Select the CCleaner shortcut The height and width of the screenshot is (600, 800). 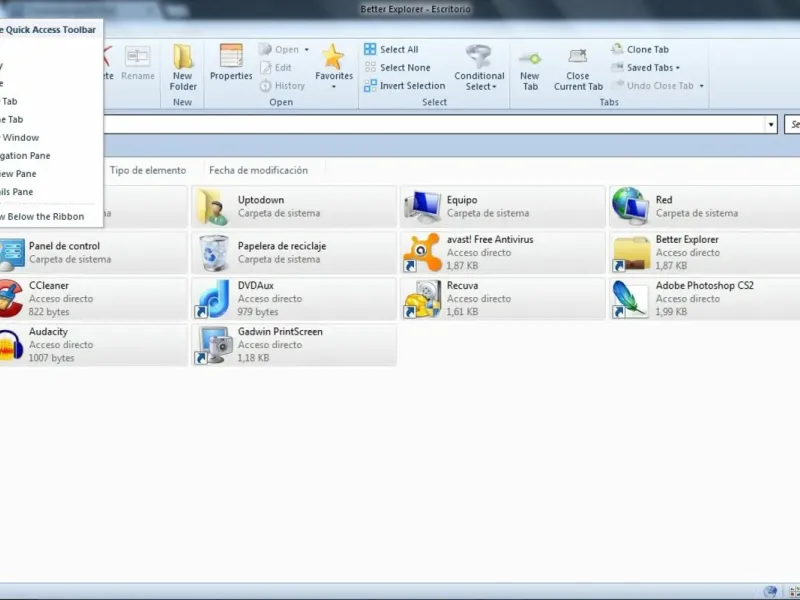pos(93,298)
